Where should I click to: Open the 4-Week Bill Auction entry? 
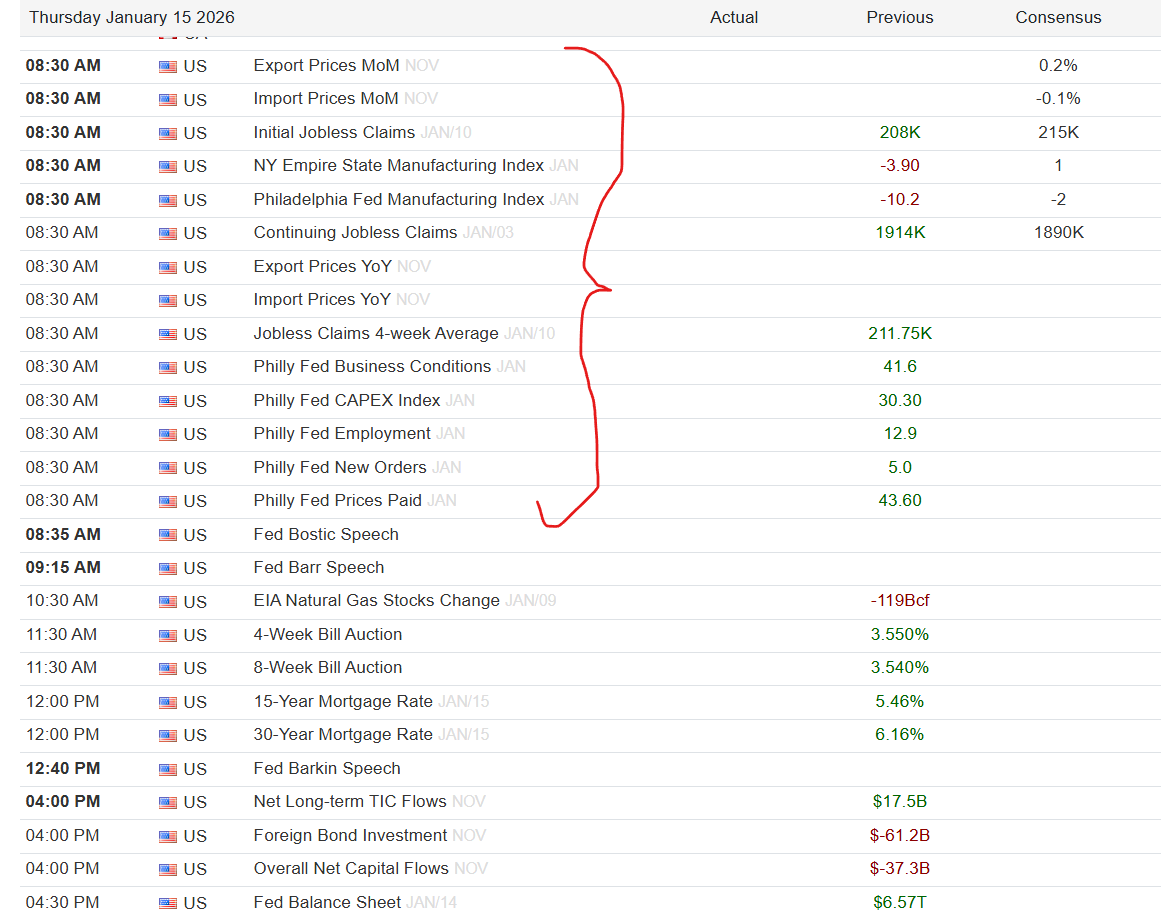[x=327, y=635]
